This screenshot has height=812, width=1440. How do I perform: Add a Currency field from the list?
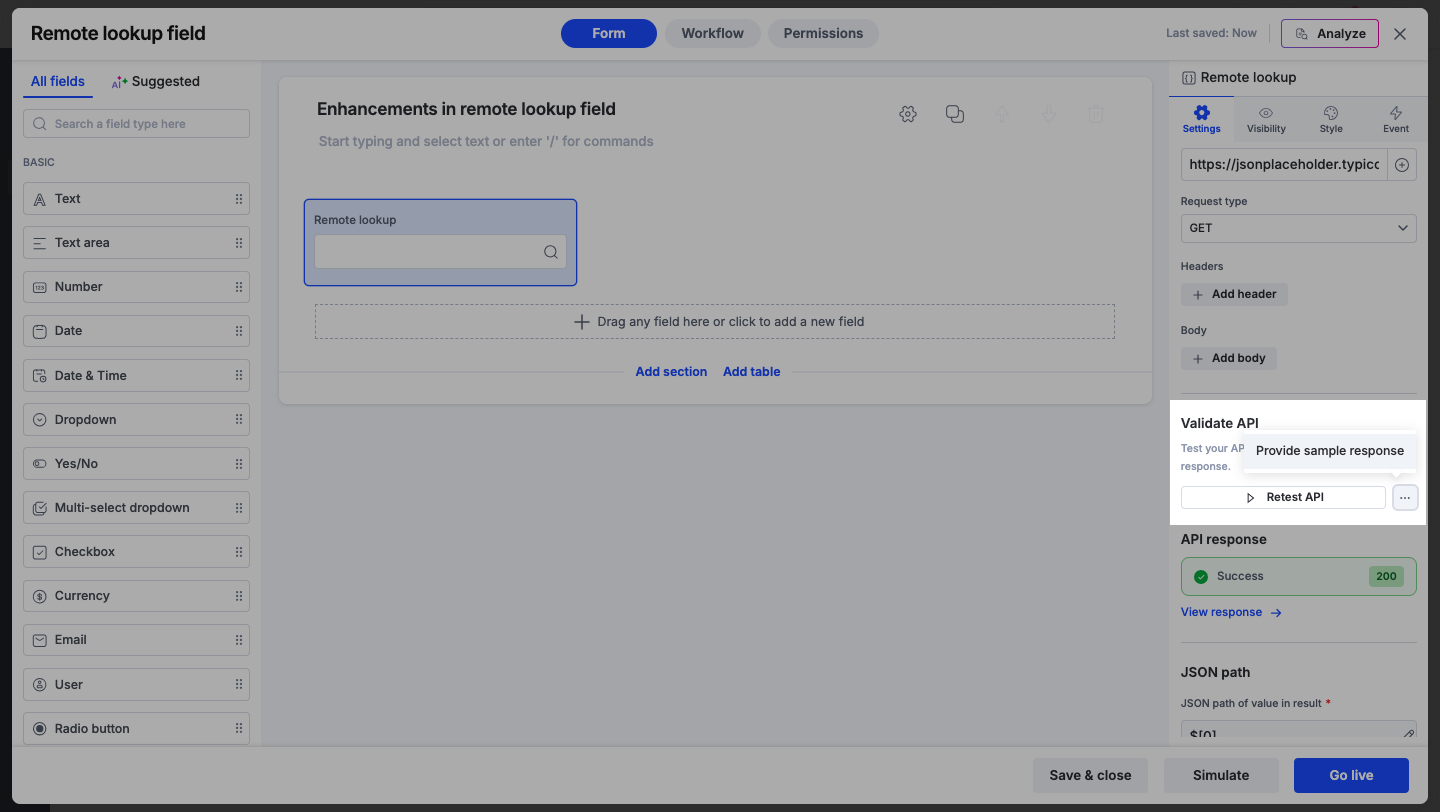click(136, 596)
